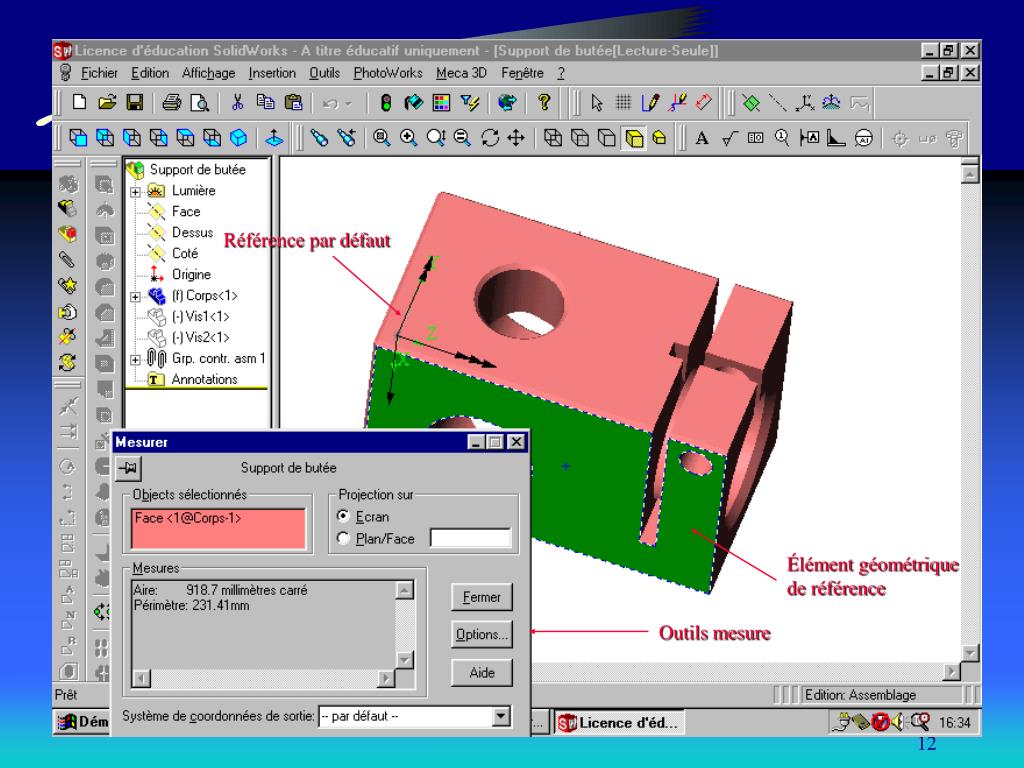
Task: Toggle the pushpin in the Mesurer dialog
Action: [x=129, y=468]
